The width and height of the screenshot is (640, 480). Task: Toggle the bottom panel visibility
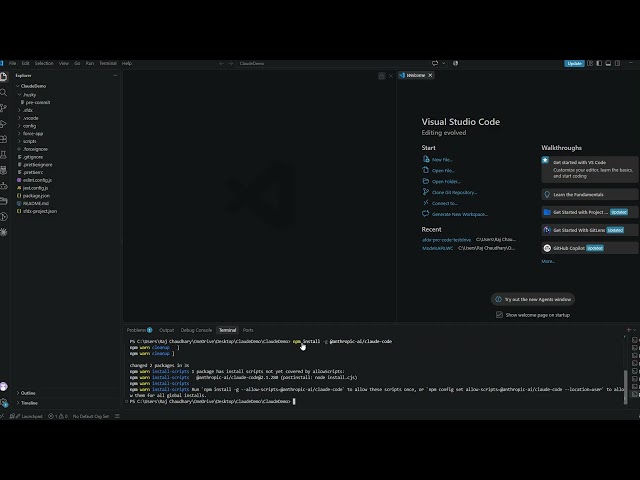[608, 63]
